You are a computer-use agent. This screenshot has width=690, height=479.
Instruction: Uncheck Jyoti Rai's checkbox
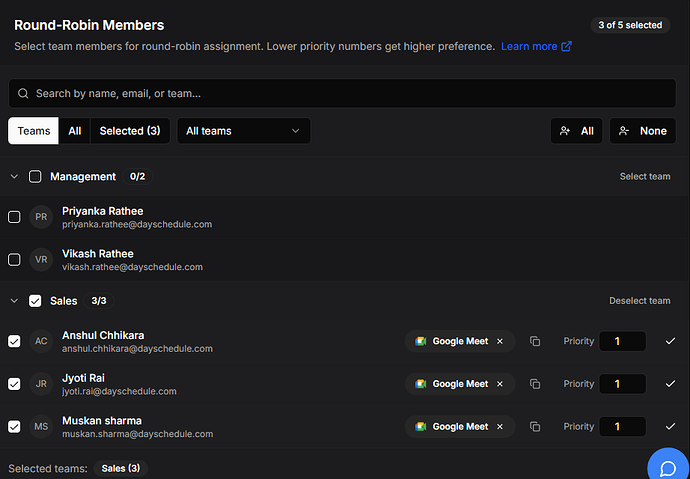14,384
